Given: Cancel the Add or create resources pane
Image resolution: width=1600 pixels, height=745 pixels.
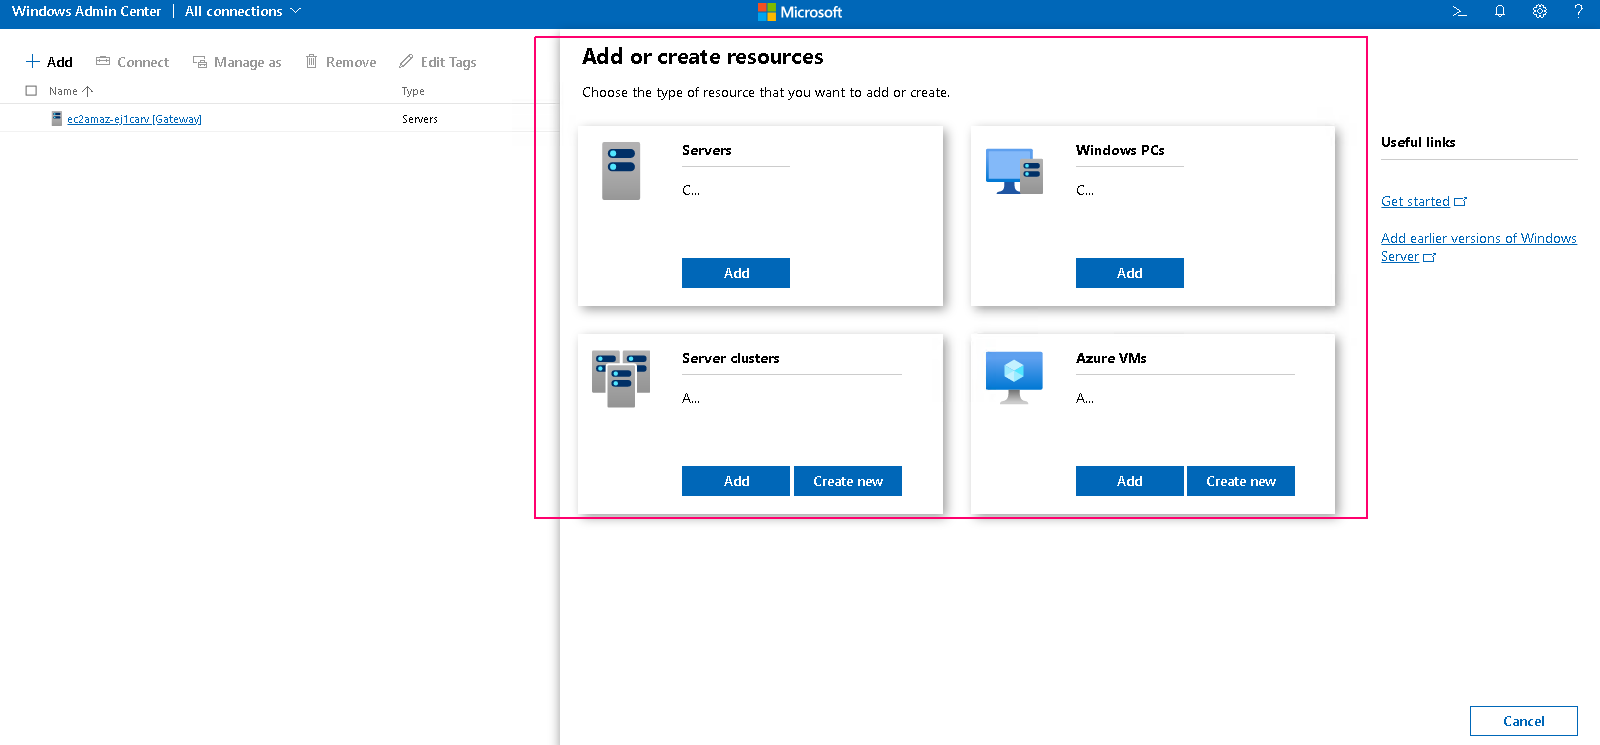Looking at the screenshot, I should click(x=1524, y=721).
